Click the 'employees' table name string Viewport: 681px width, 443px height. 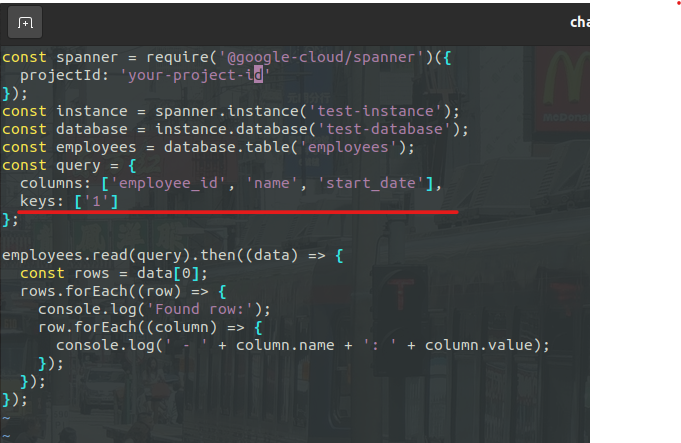pos(348,147)
